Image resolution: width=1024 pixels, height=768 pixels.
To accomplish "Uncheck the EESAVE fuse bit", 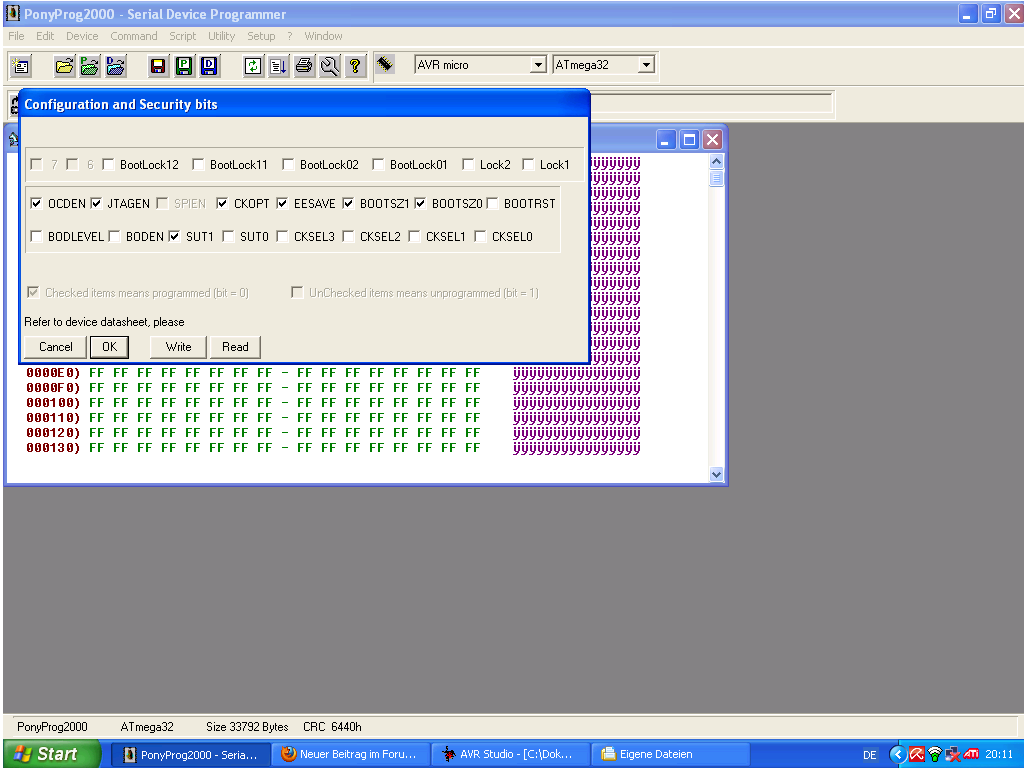I will [x=283, y=204].
